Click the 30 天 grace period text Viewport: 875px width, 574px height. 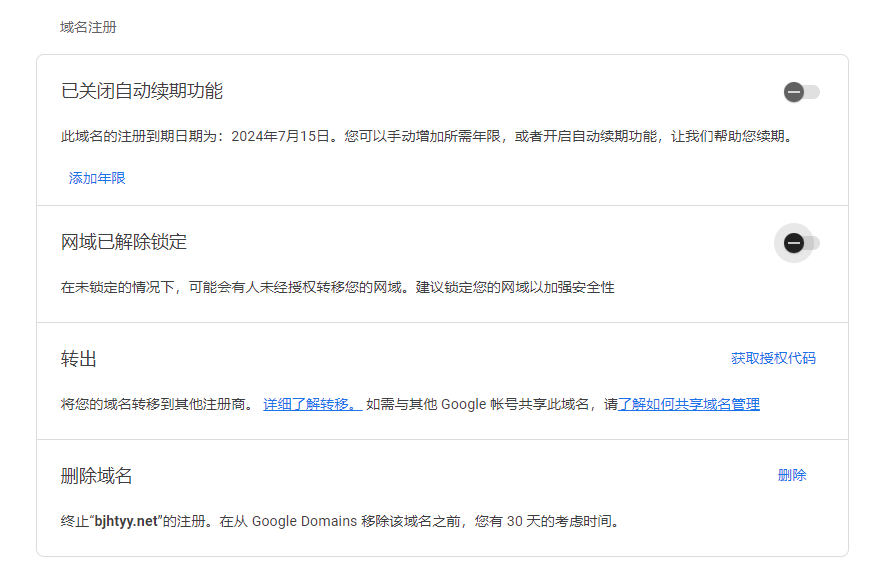pyautogui.click(x=524, y=521)
